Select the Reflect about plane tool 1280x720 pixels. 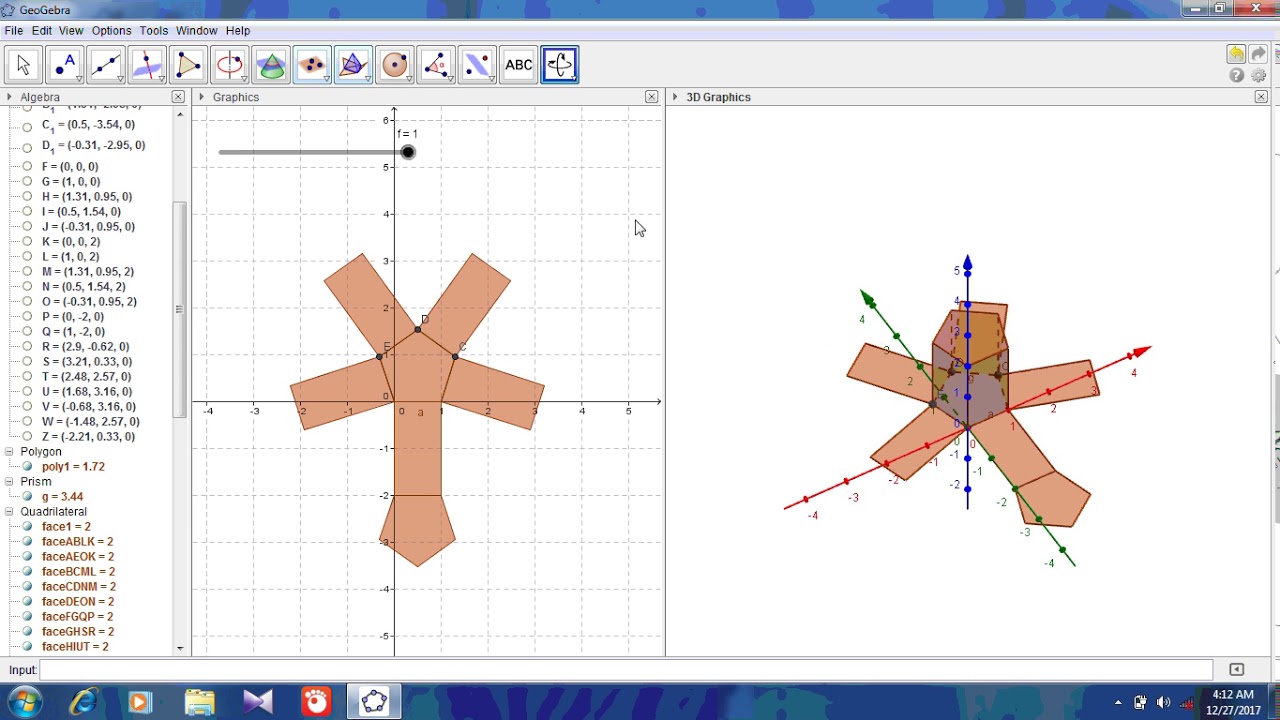pyautogui.click(x=477, y=65)
